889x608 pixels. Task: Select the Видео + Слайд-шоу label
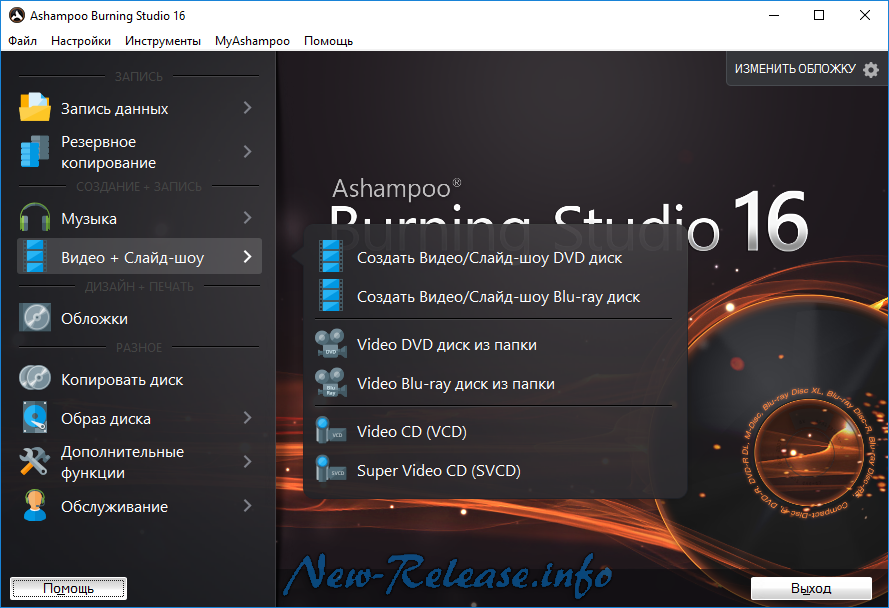coord(132,257)
